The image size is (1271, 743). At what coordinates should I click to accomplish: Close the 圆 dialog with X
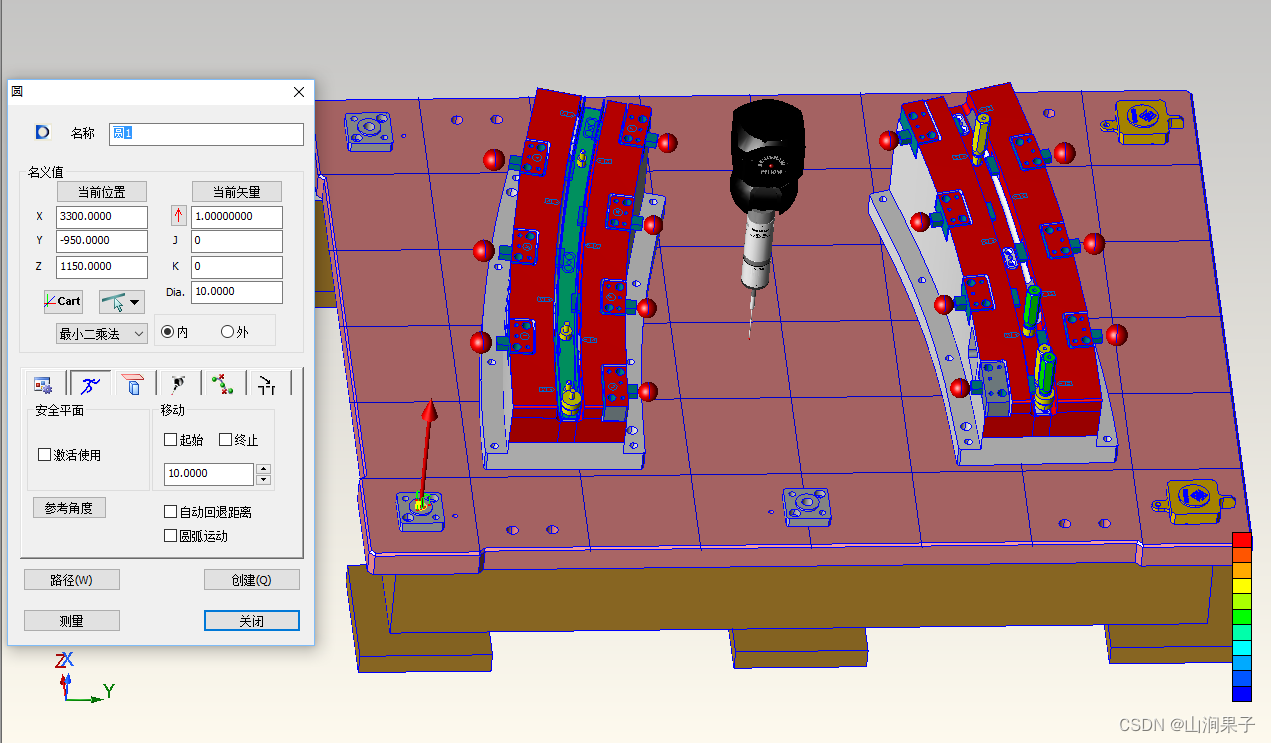(299, 92)
